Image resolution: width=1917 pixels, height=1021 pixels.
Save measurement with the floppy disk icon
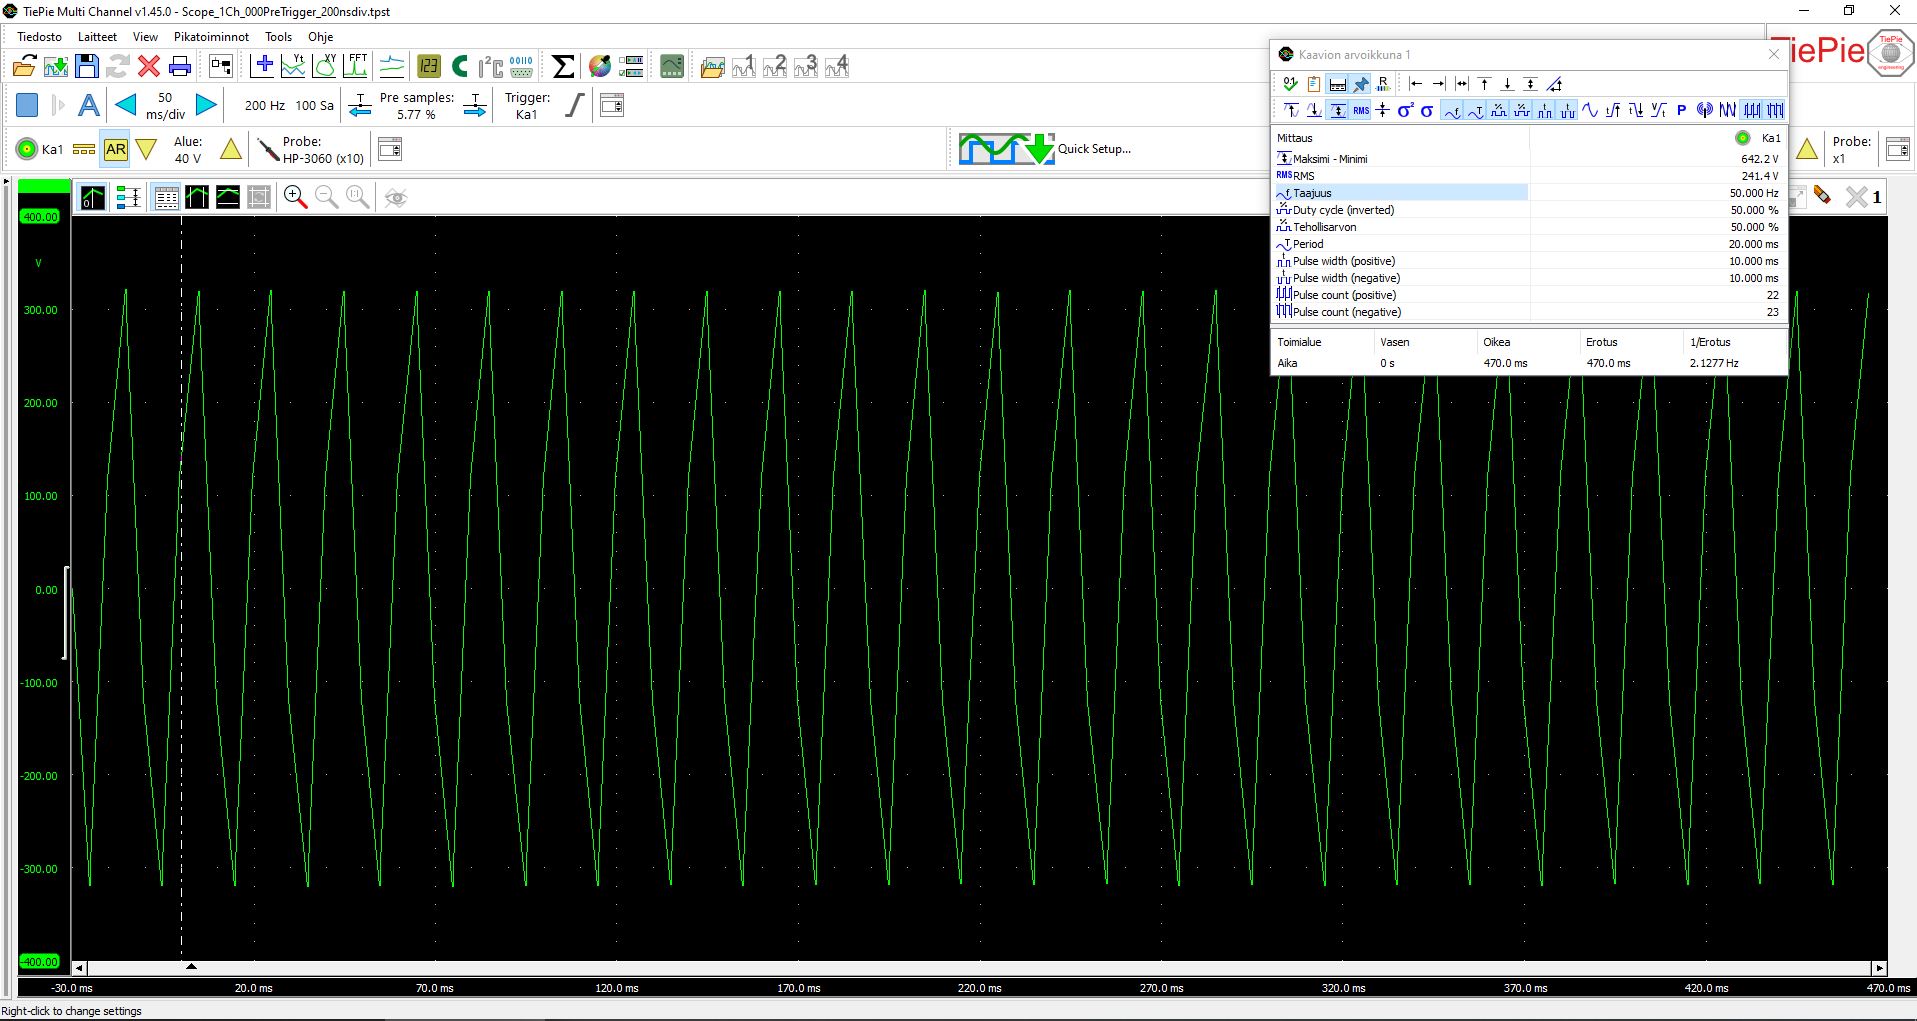pyautogui.click(x=87, y=66)
